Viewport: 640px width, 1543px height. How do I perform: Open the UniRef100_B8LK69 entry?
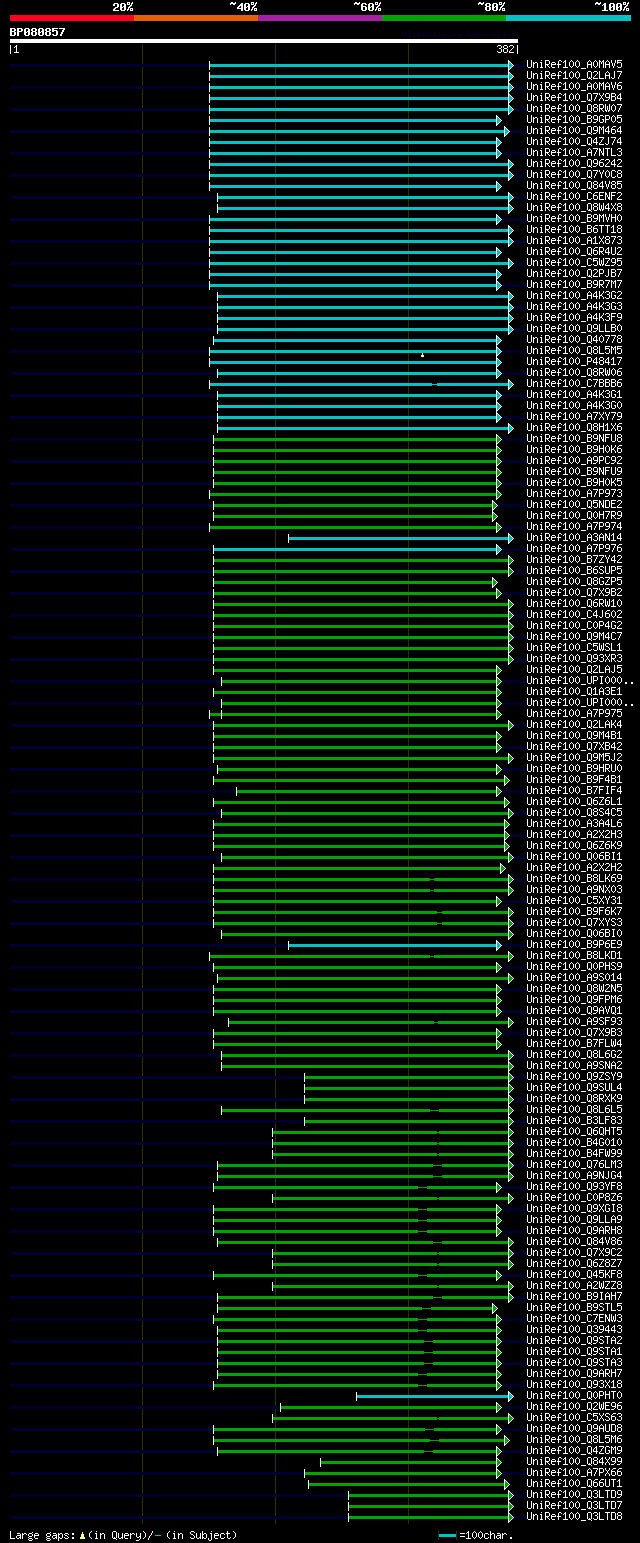pos(574,878)
